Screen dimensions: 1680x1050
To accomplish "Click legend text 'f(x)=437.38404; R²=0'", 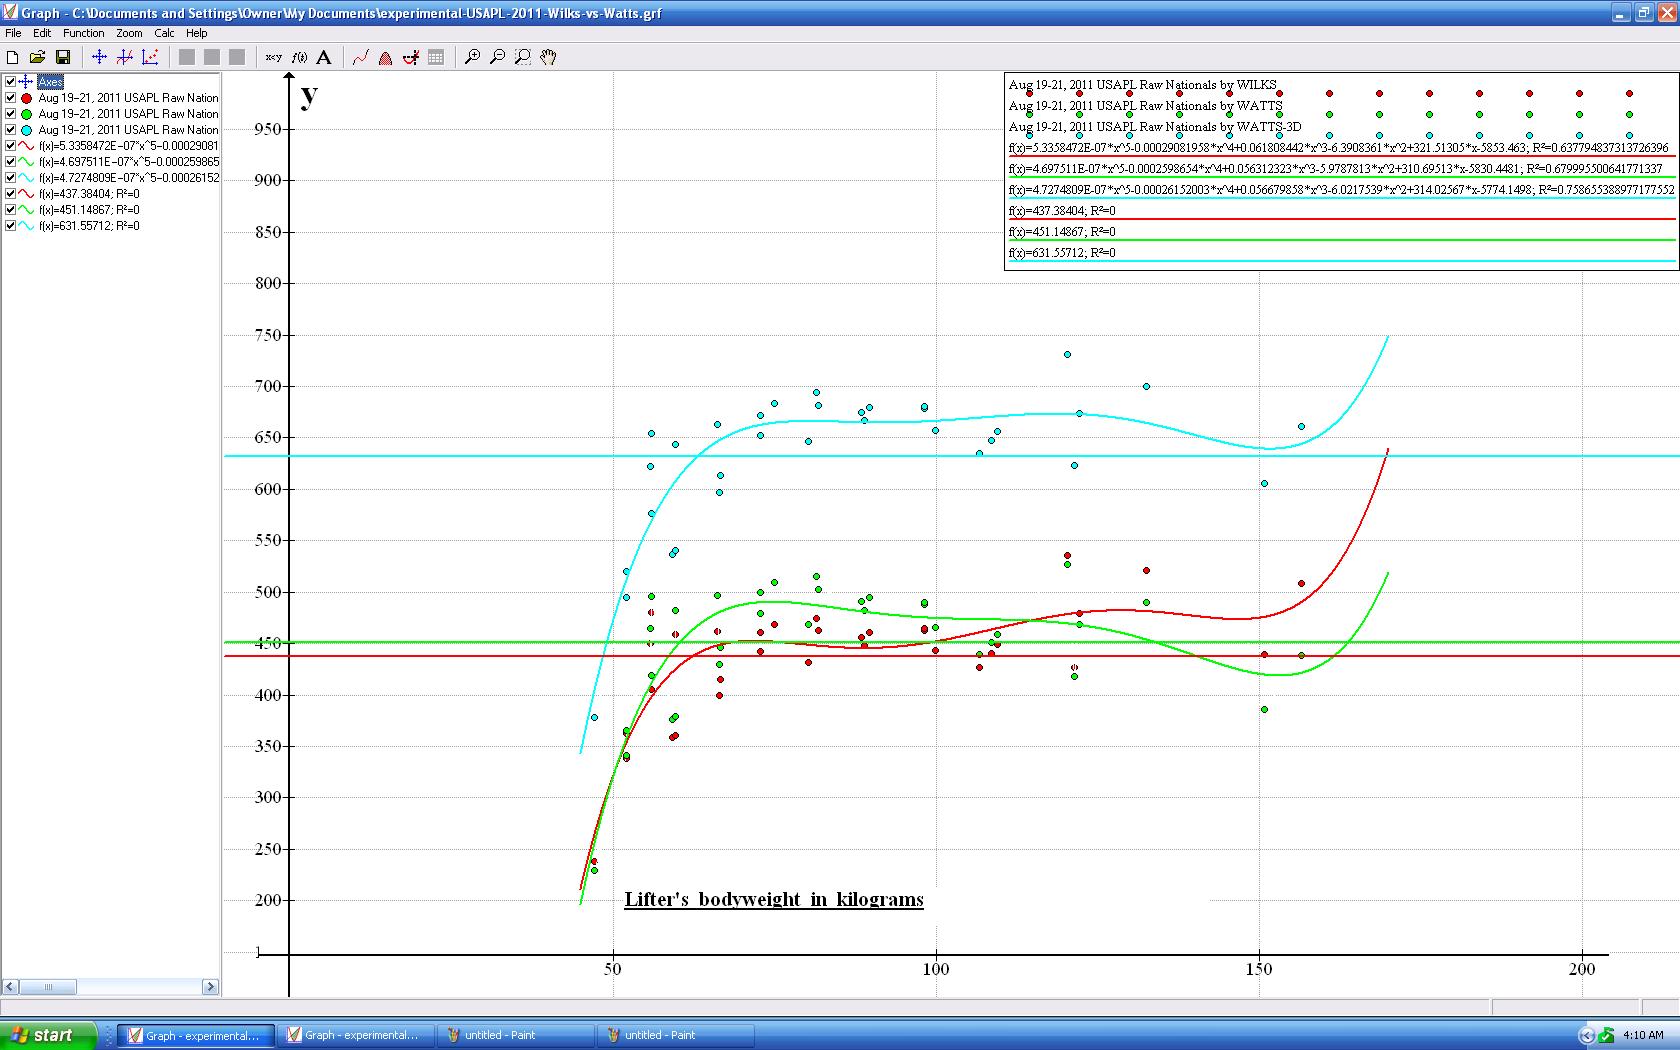I will [x=1062, y=211].
